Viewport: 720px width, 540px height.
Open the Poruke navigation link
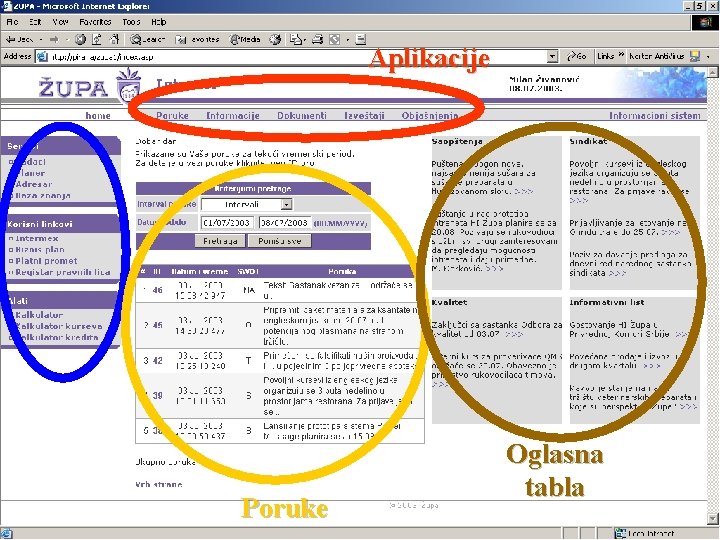click(172, 116)
